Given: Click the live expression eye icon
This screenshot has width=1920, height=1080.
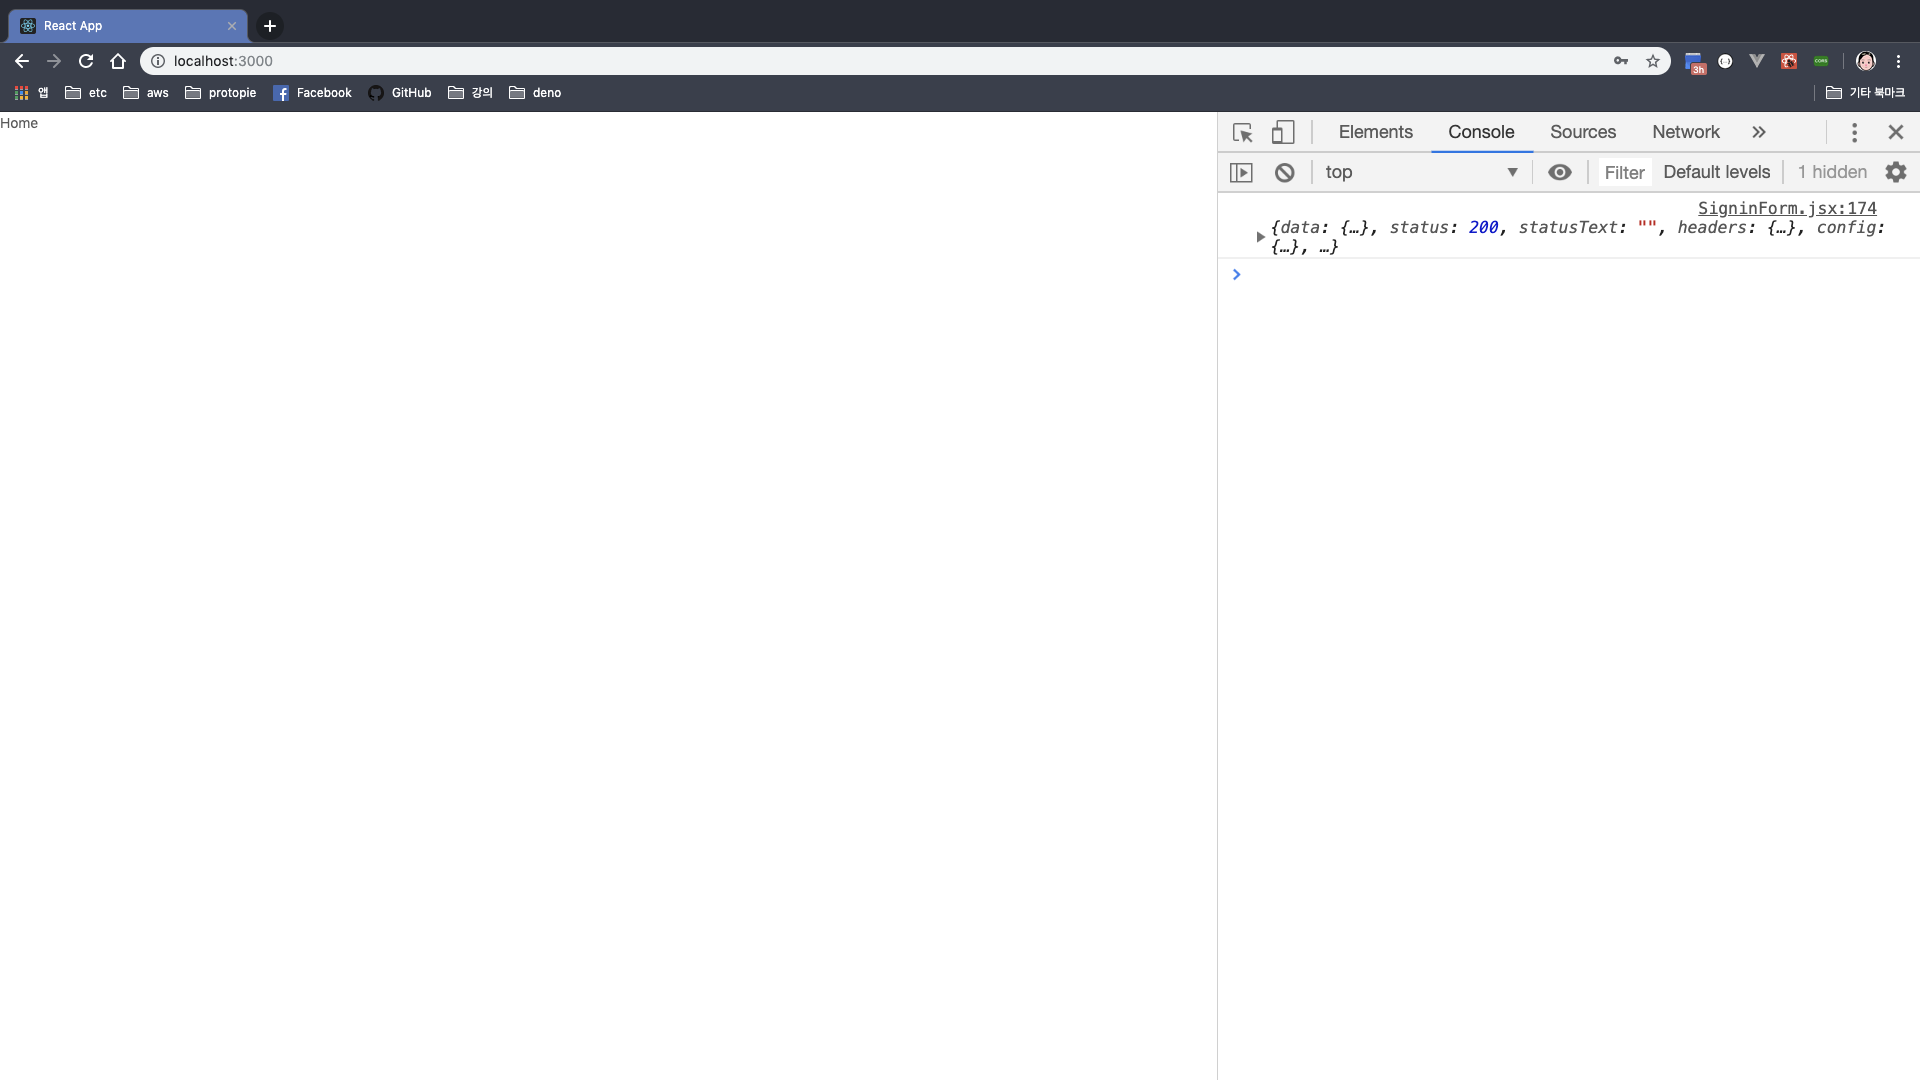Looking at the screenshot, I should click(1559, 172).
